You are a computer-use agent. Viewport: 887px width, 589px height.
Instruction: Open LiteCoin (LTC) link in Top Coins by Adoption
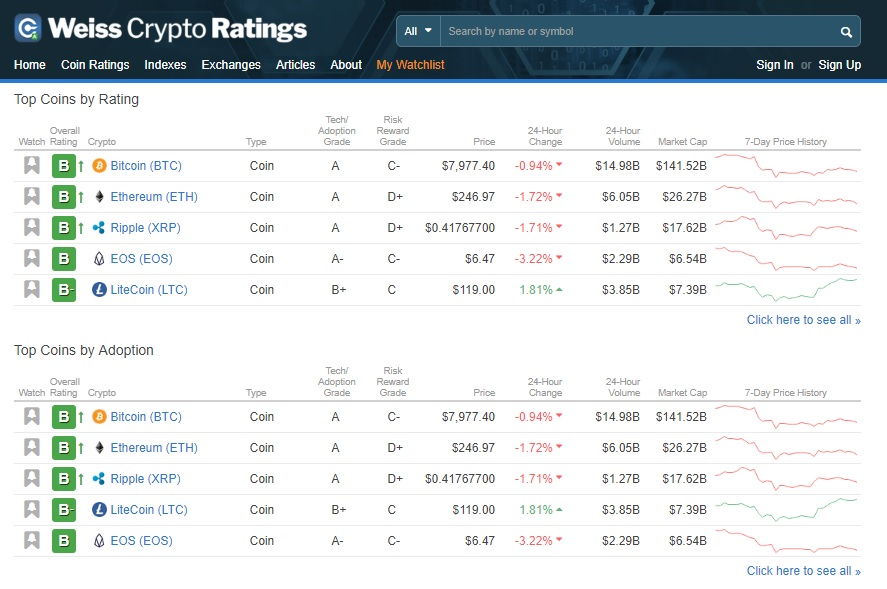click(149, 510)
